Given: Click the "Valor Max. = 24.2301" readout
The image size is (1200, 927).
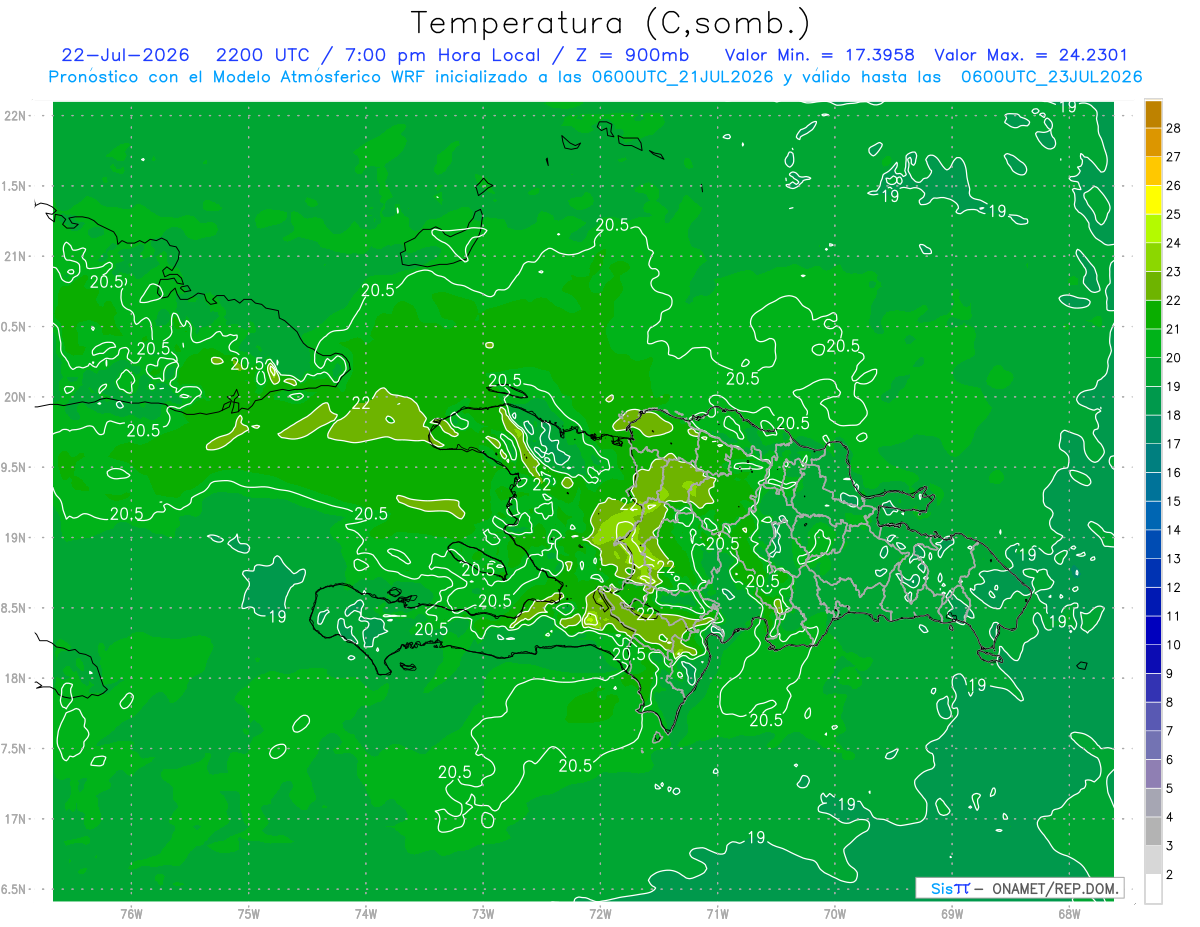Looking at the screenshot, I should (1030, 55).
